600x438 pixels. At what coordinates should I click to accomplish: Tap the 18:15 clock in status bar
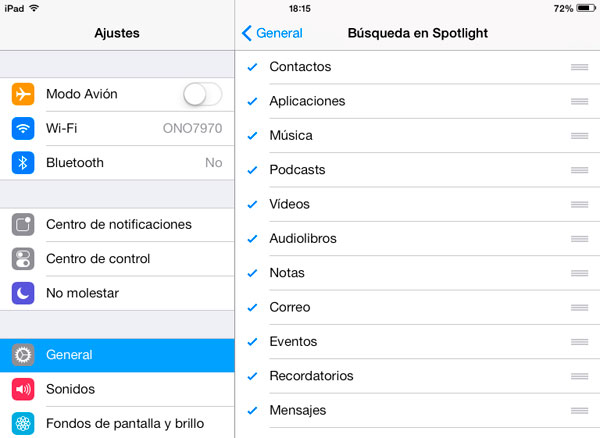click(x=300, y=8)
